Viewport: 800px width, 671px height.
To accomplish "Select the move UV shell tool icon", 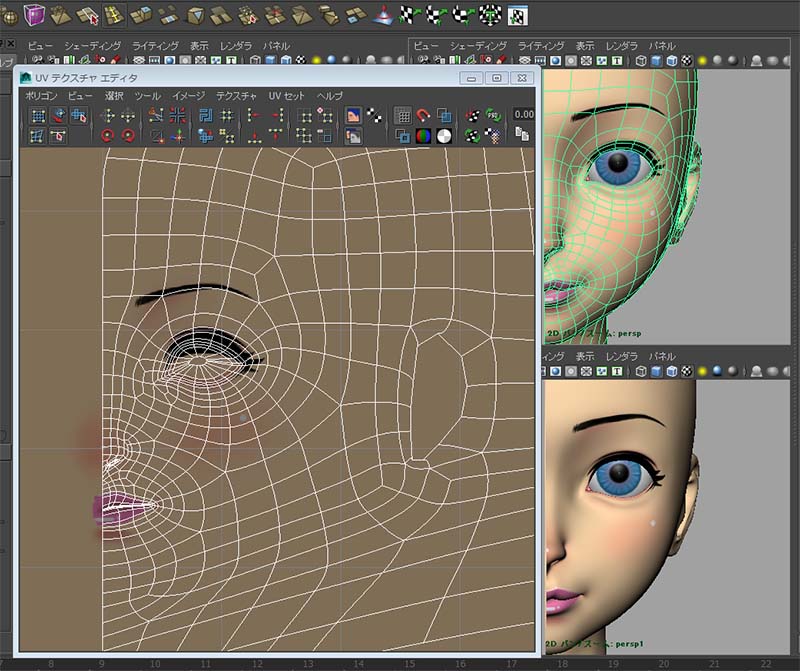I will 79,116.
